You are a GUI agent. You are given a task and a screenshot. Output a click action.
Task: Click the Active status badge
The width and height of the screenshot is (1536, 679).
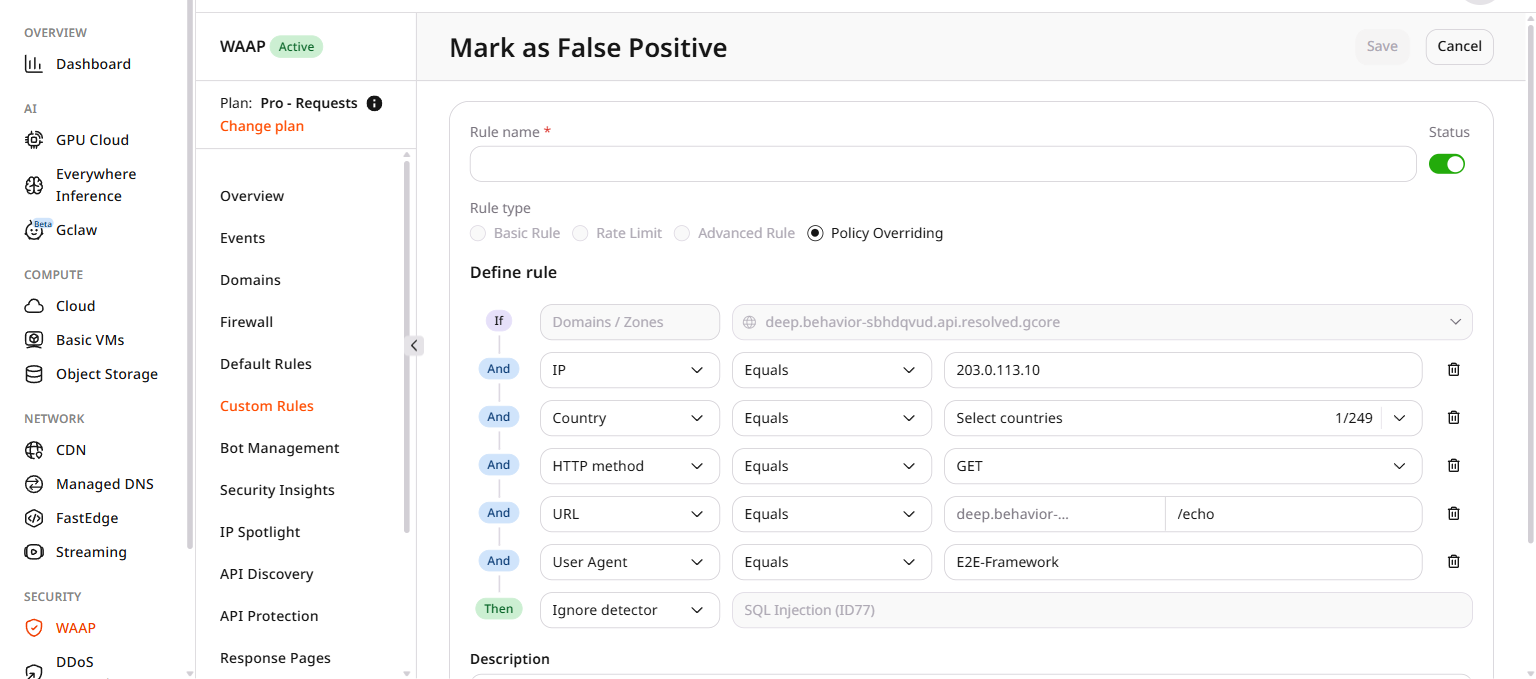[x=296, y=46]
